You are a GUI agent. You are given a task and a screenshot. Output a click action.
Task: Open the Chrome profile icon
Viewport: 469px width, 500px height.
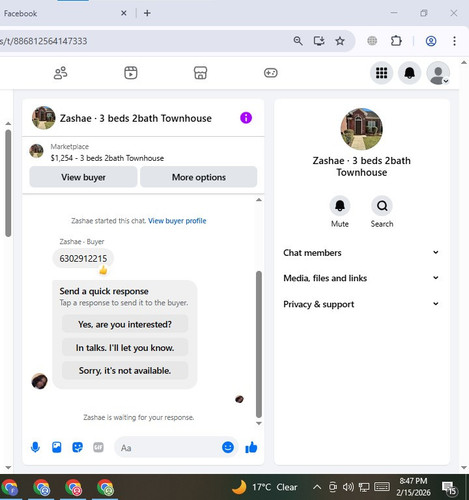click(431, 41)
